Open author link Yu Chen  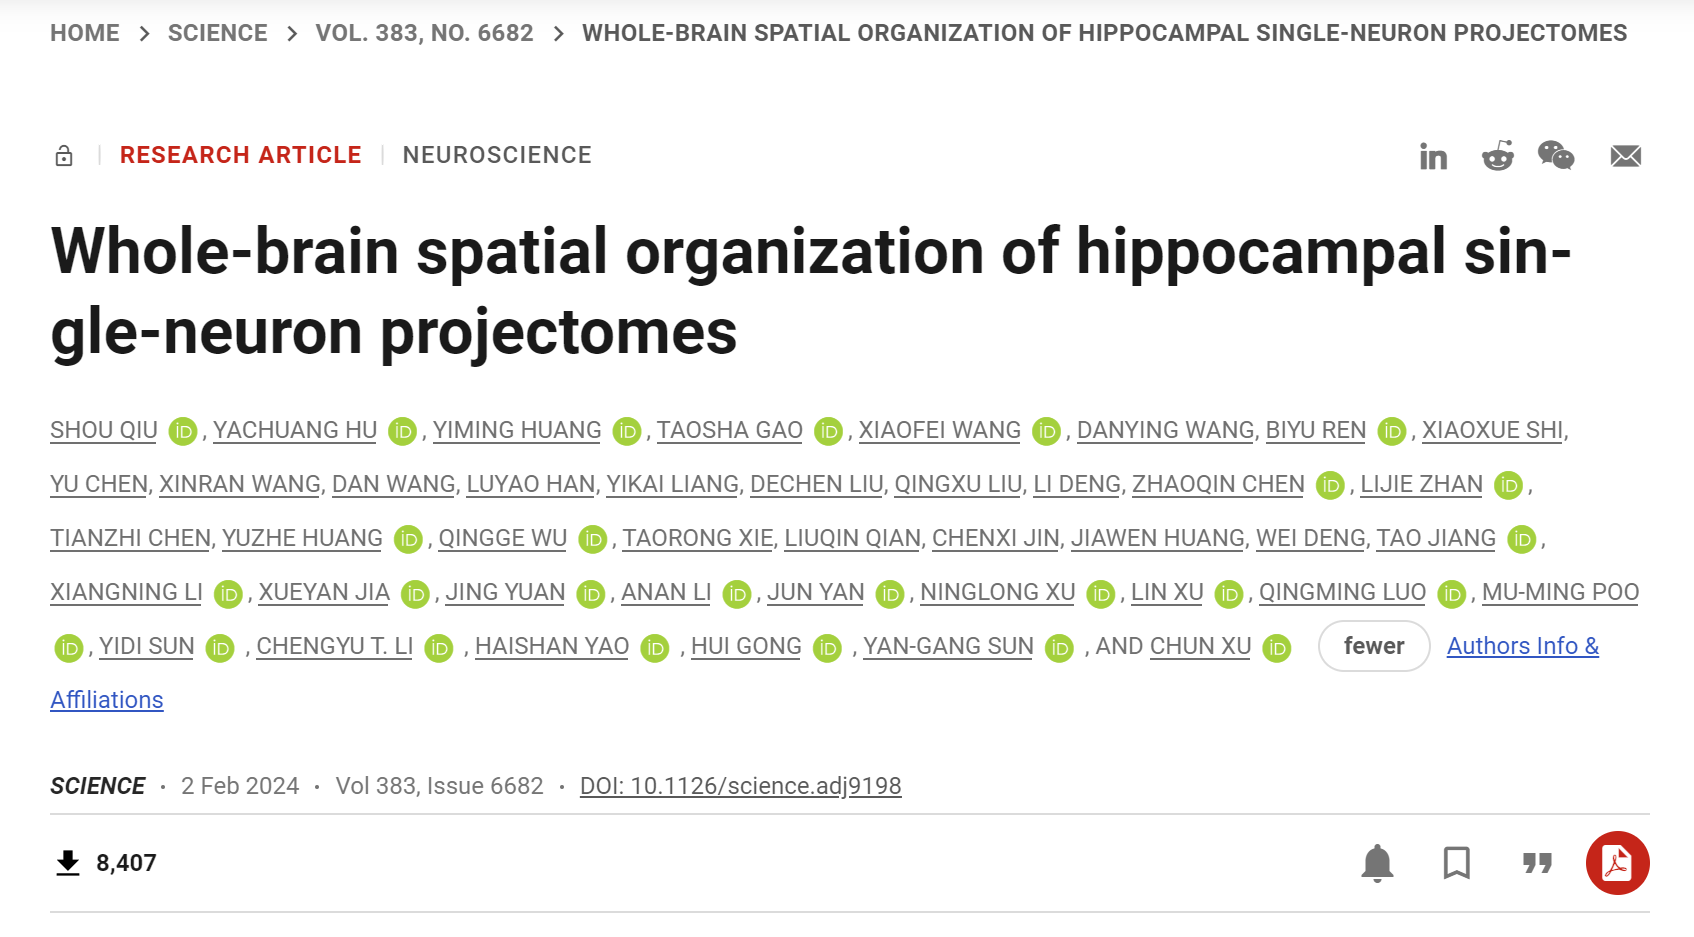pyautogui.click(x=99, y=484)
